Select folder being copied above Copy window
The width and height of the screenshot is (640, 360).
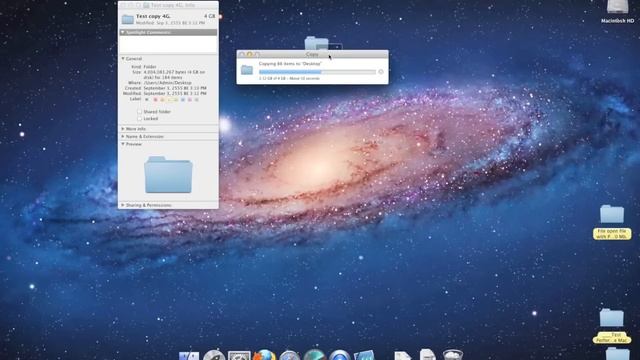point(316,43)
